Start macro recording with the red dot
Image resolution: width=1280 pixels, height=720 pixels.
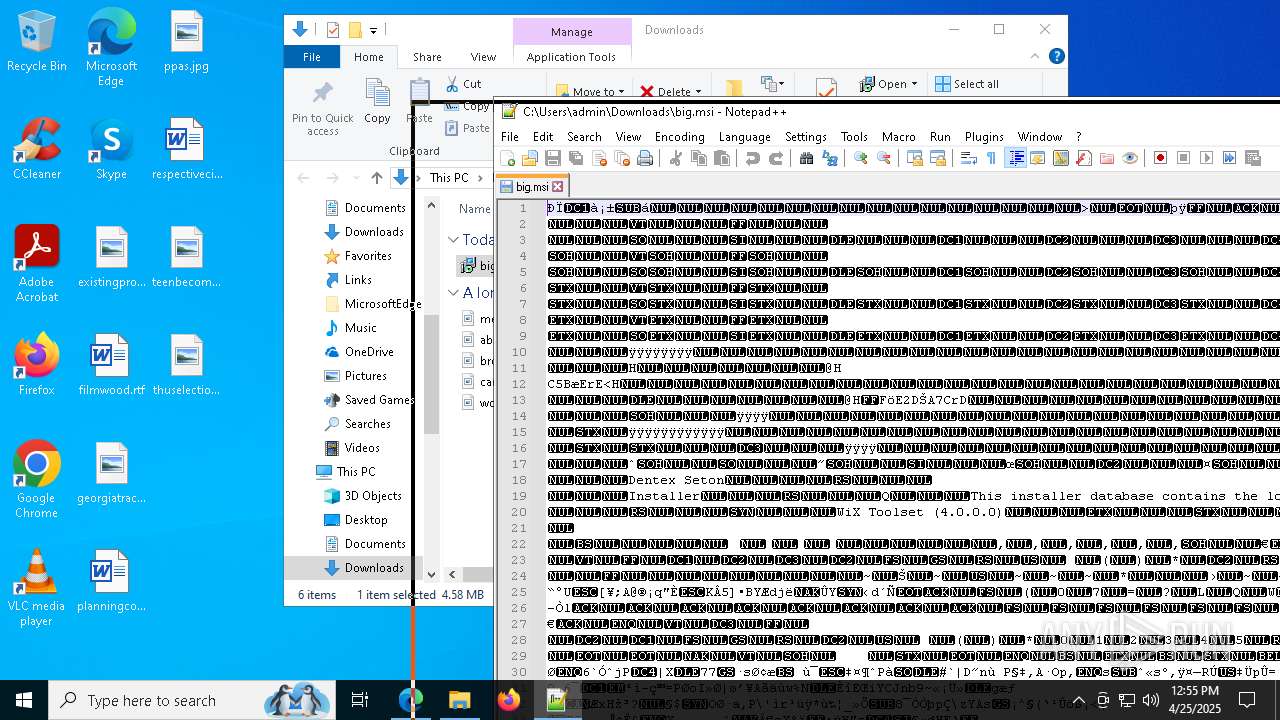click(1161, 158)
